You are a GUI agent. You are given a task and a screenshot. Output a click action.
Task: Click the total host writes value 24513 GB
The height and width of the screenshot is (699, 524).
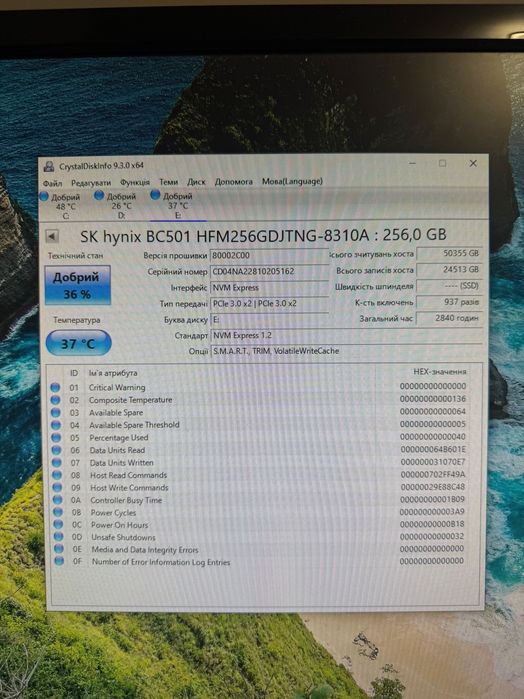[449, 269]
